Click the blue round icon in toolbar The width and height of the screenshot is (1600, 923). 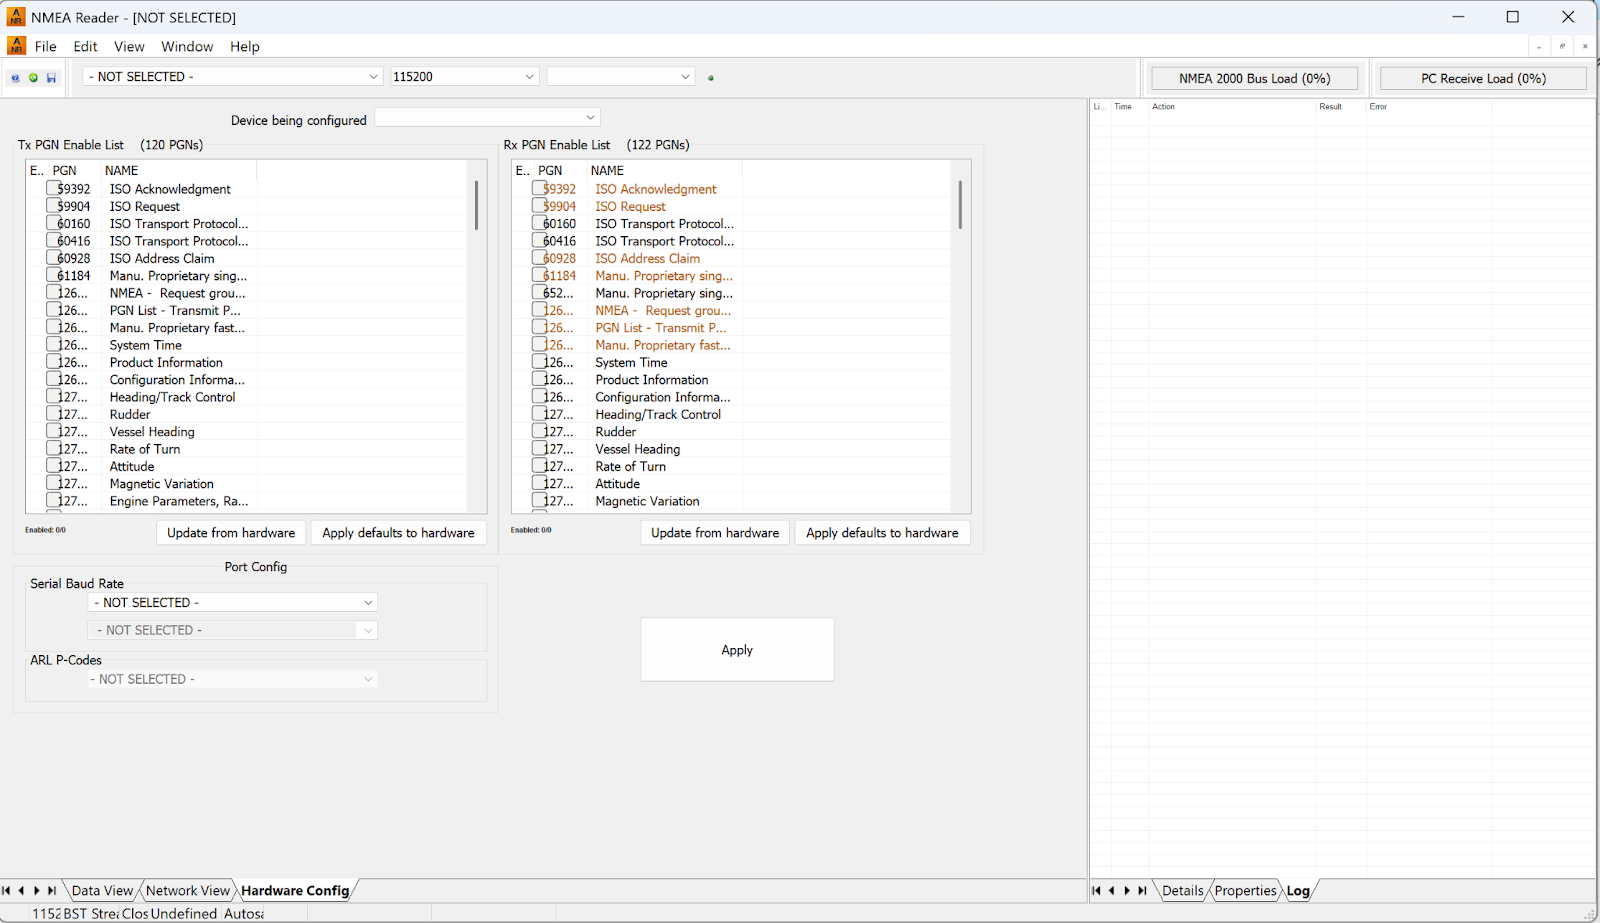tap(15, 78)
